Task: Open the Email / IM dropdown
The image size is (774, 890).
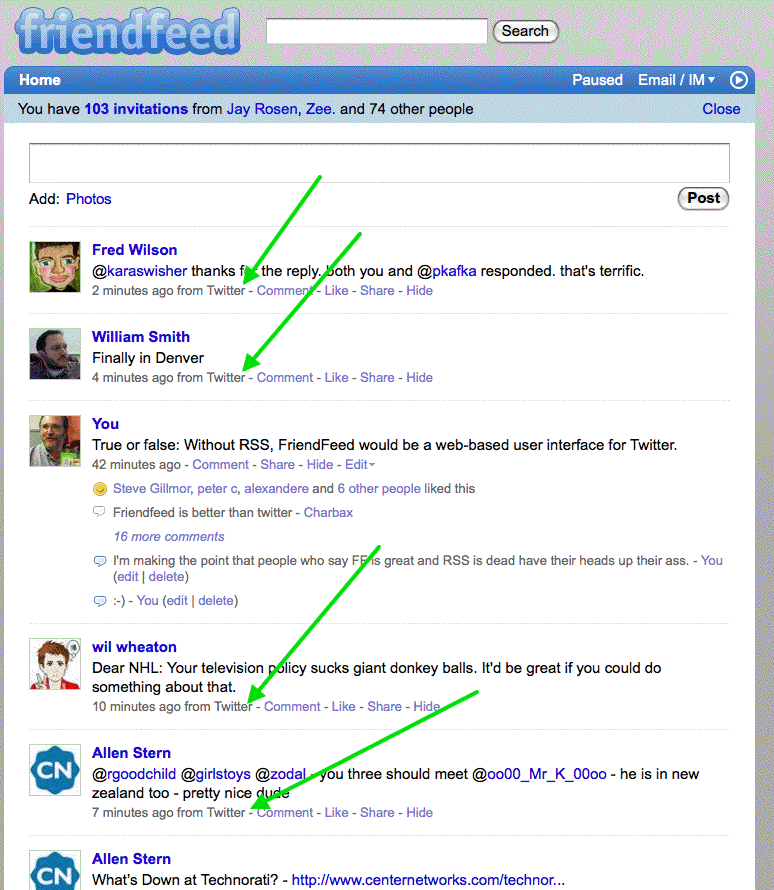Action: (679, 80)
